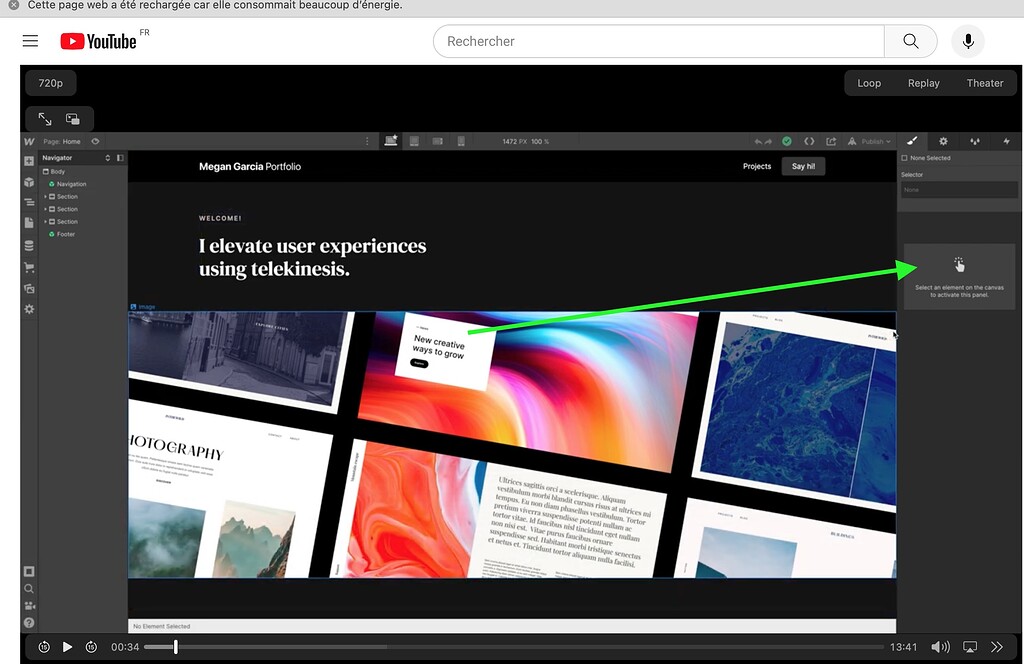
Task: Select the mobile breakpoint icon
Action: (x=460, y=141)
